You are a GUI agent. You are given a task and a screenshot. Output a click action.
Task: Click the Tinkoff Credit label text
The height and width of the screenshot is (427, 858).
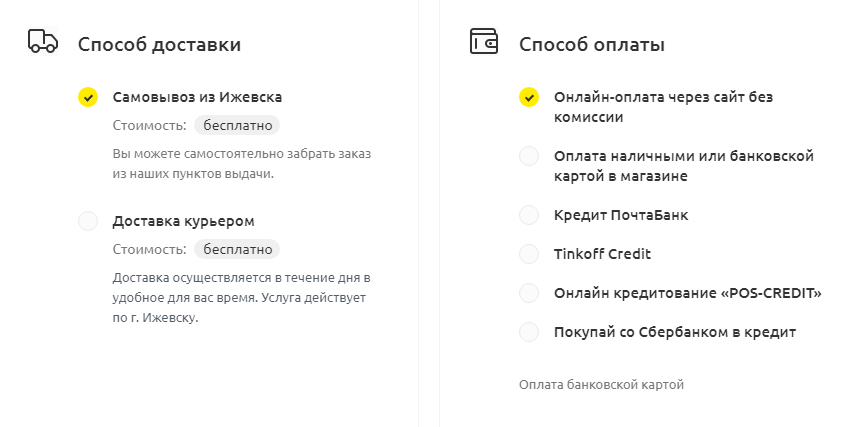[602, 254]
